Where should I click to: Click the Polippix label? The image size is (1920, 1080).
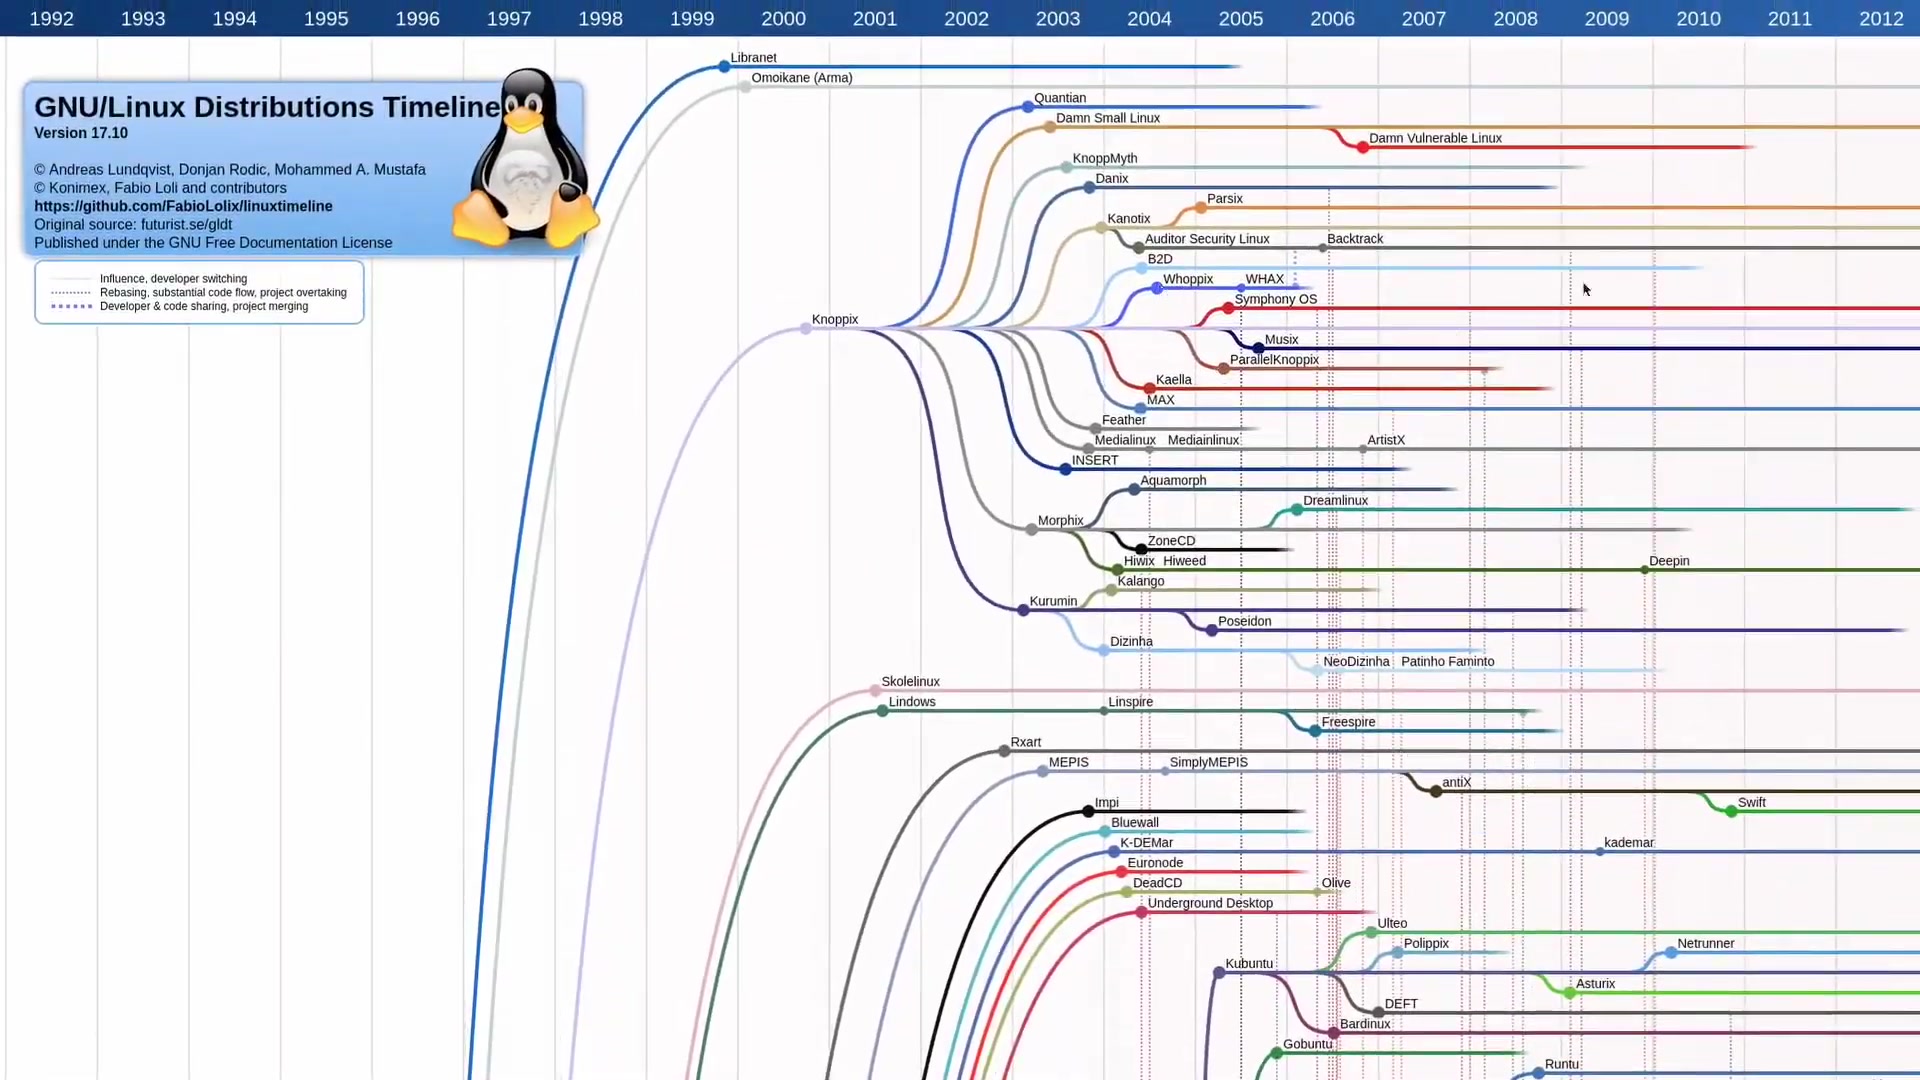pos(1426,944)
